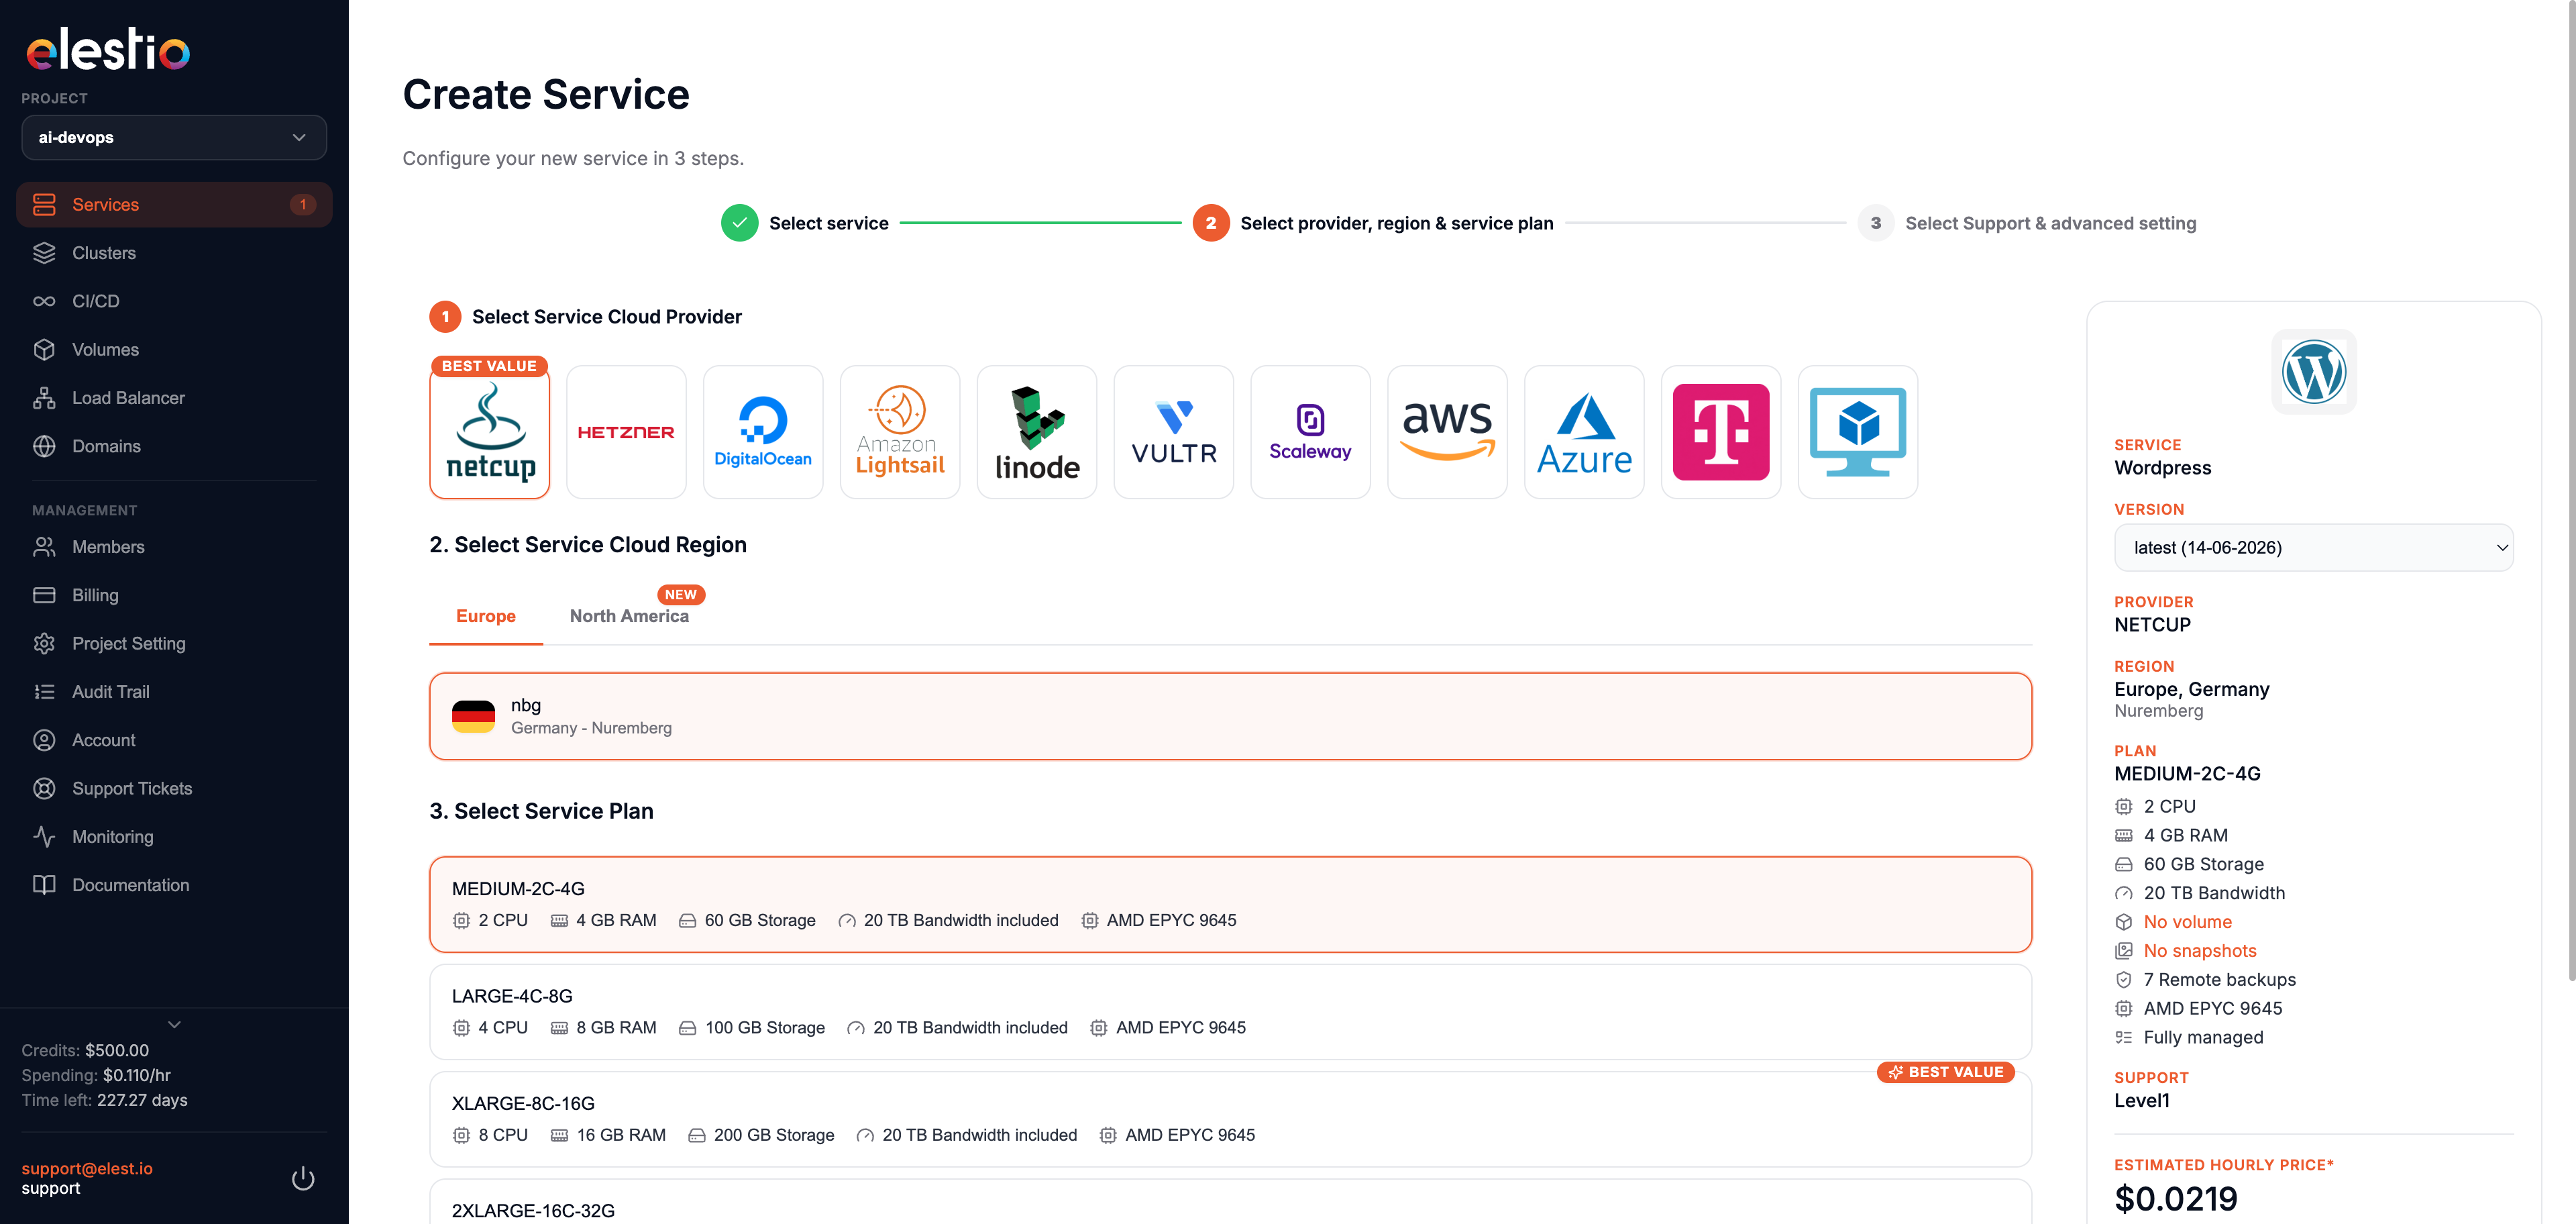Screen dimensions: 2576x1224
Task: Select the pink Telekom T provider
Action: (x=1721, y=432)
